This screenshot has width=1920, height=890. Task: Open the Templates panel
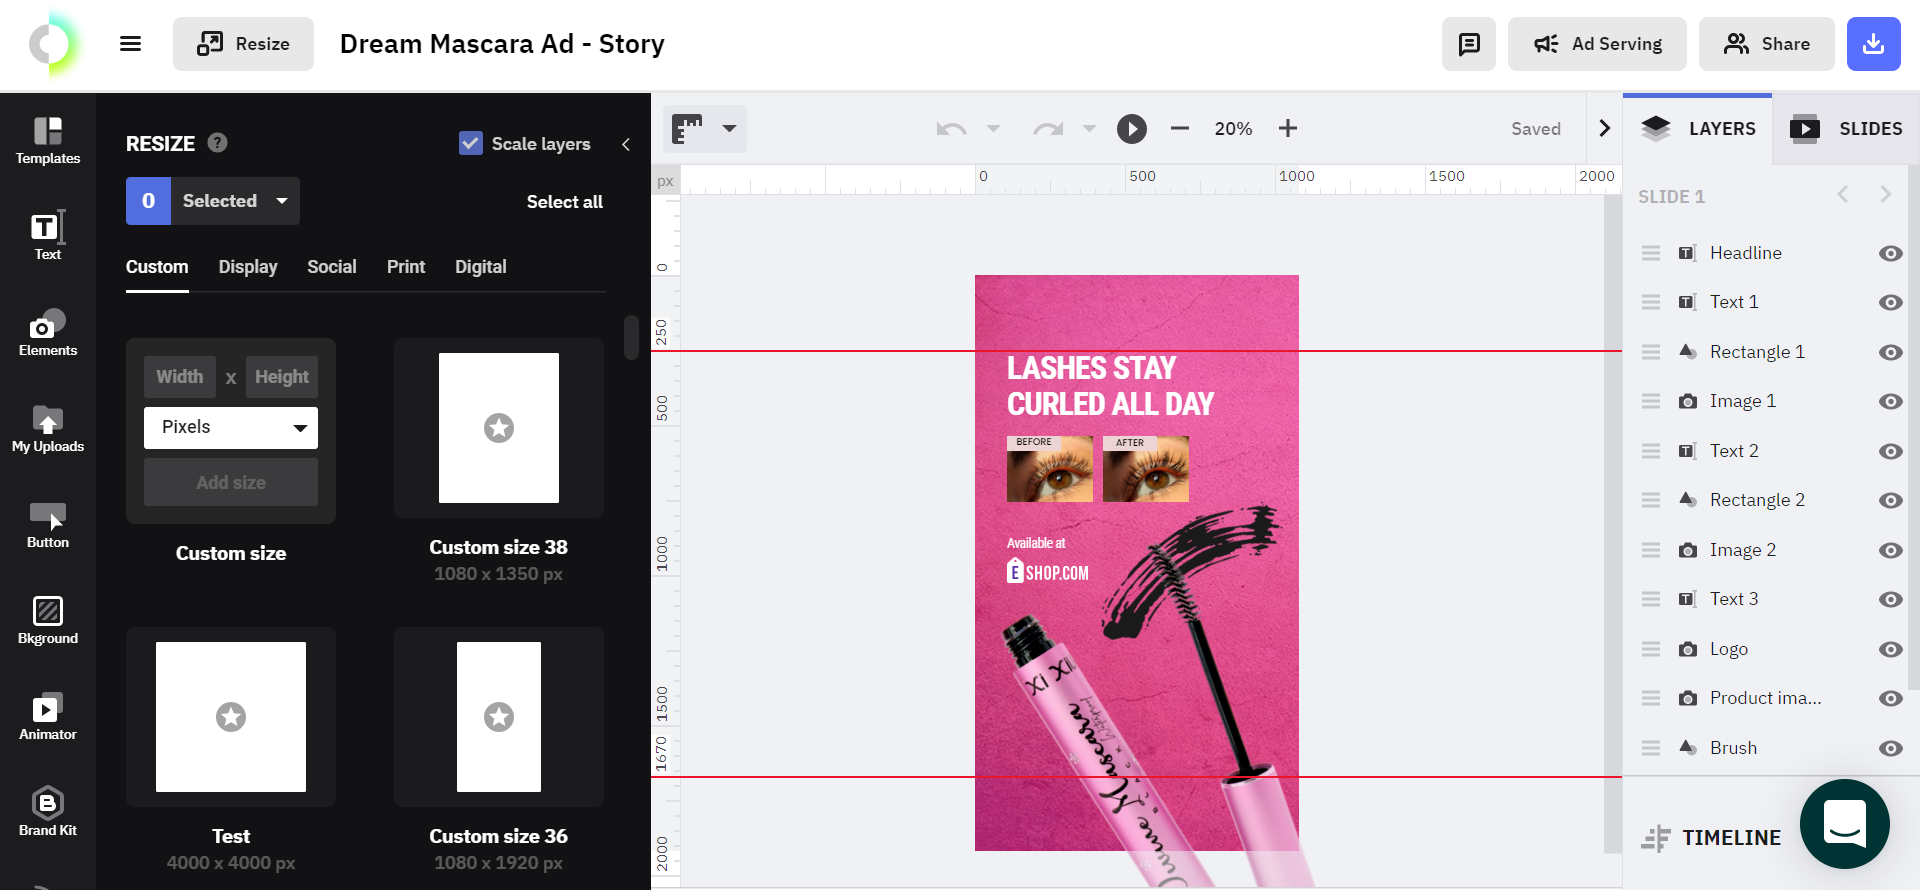click(47, 140)
